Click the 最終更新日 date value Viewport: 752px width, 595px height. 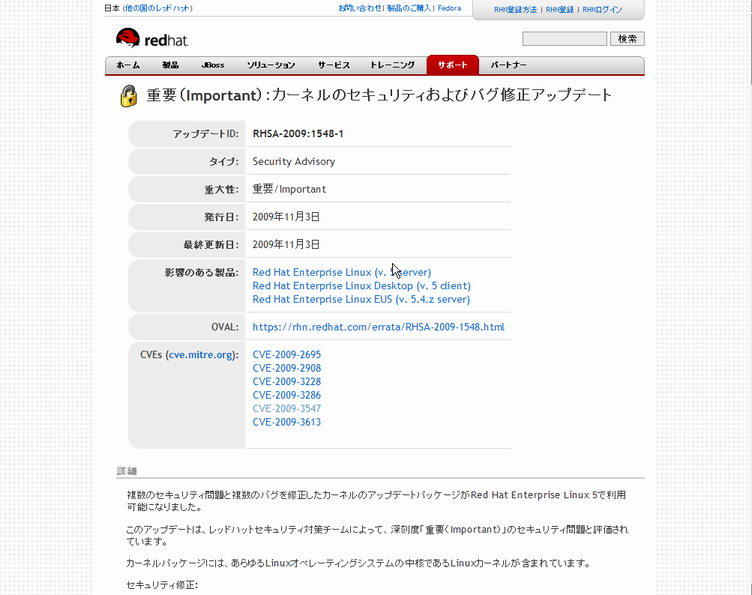[x=286, y=245]
